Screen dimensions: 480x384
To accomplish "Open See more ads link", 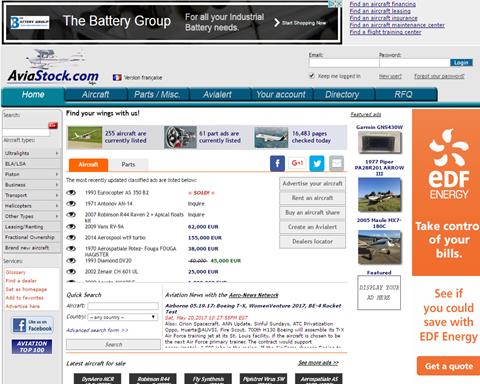I will (x=318, y=363).
